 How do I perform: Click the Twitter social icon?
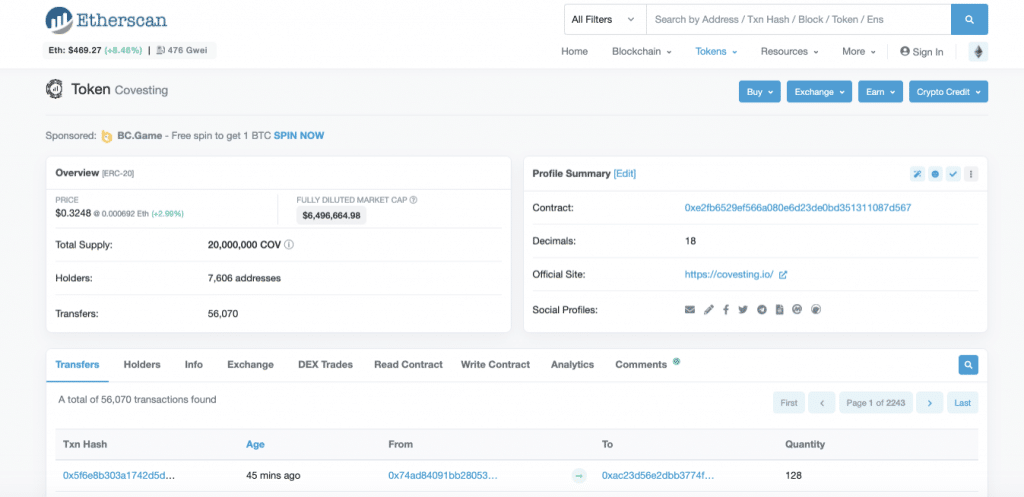pos(743,310)
